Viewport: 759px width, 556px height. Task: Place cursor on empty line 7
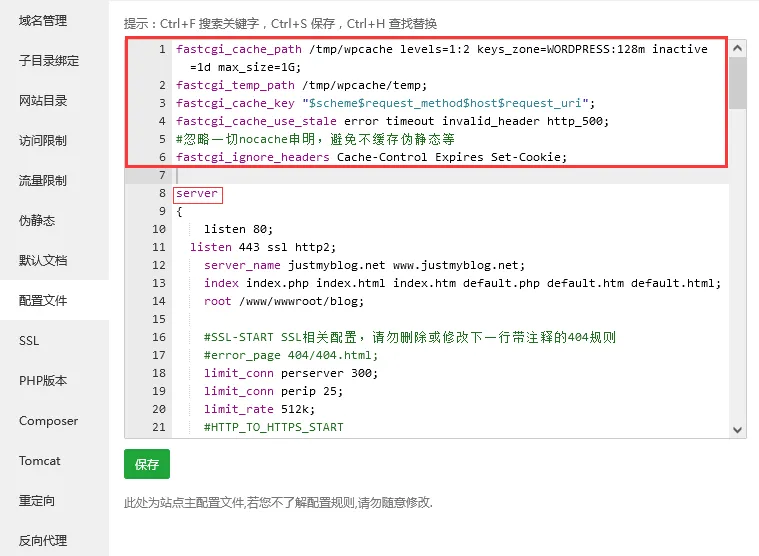coord(450,175)
